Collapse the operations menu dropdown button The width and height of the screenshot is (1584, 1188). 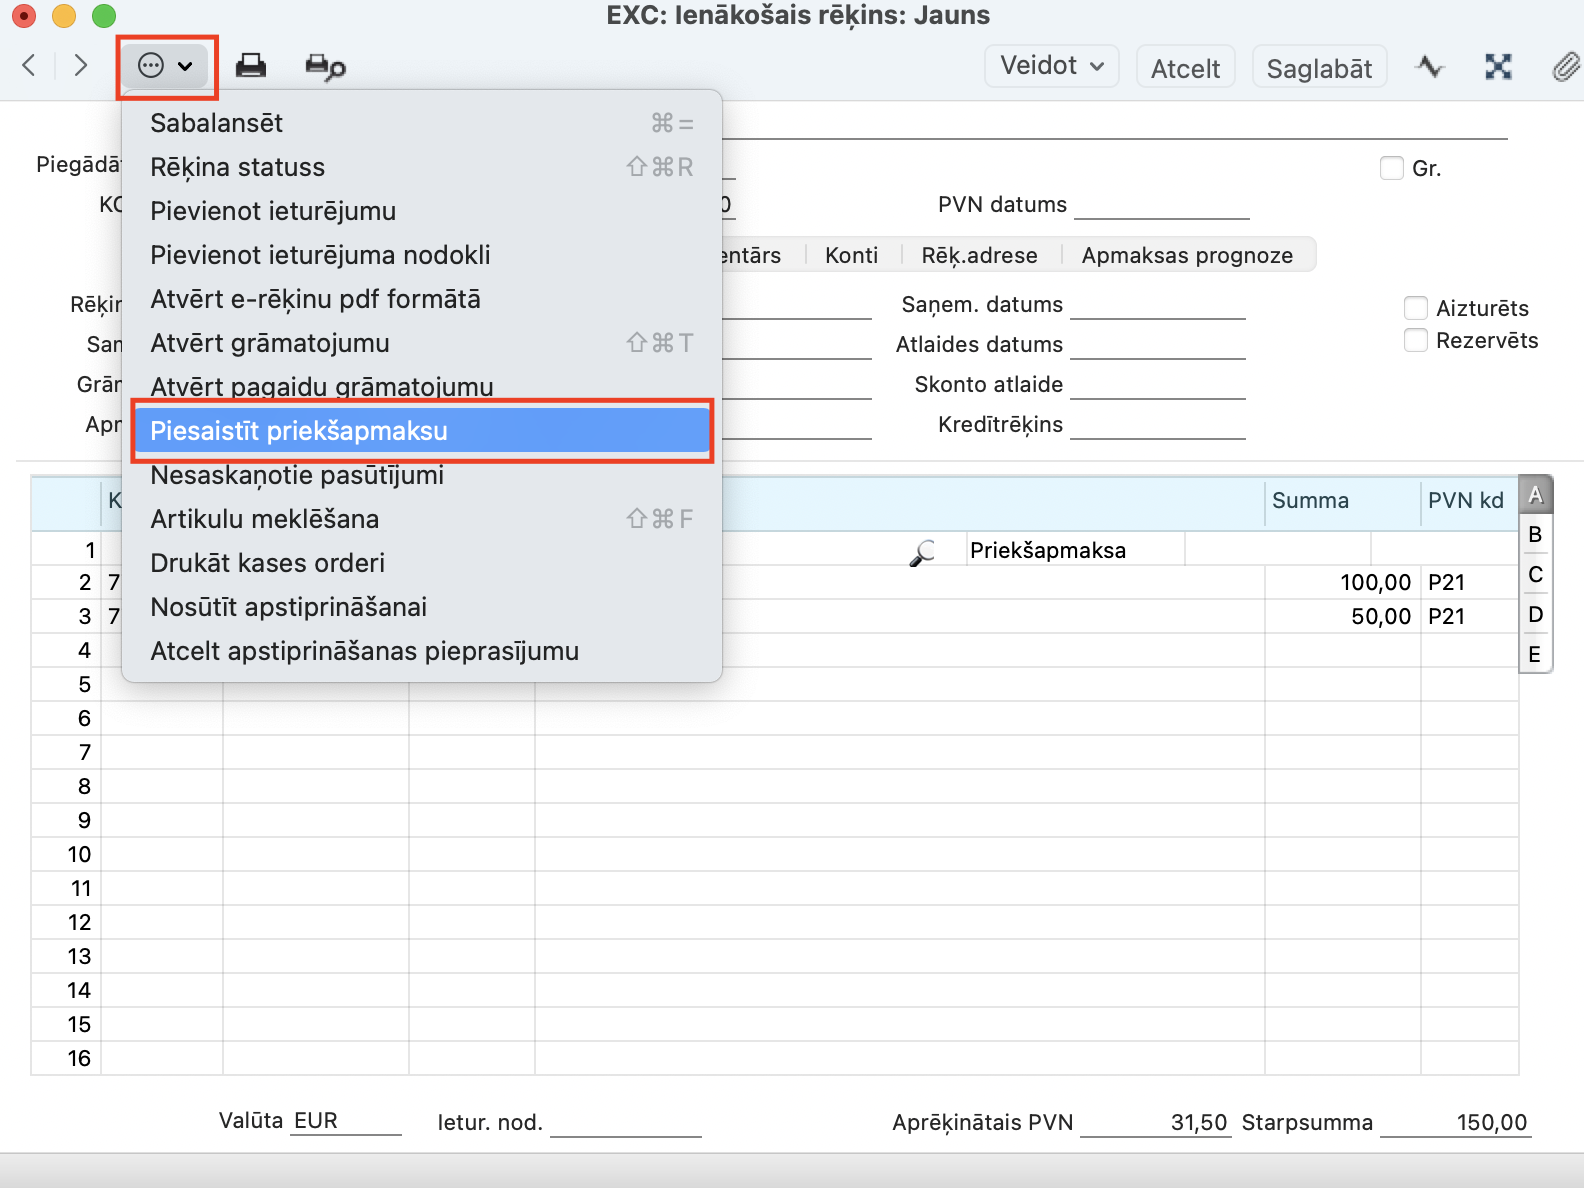tap(166, 67)
